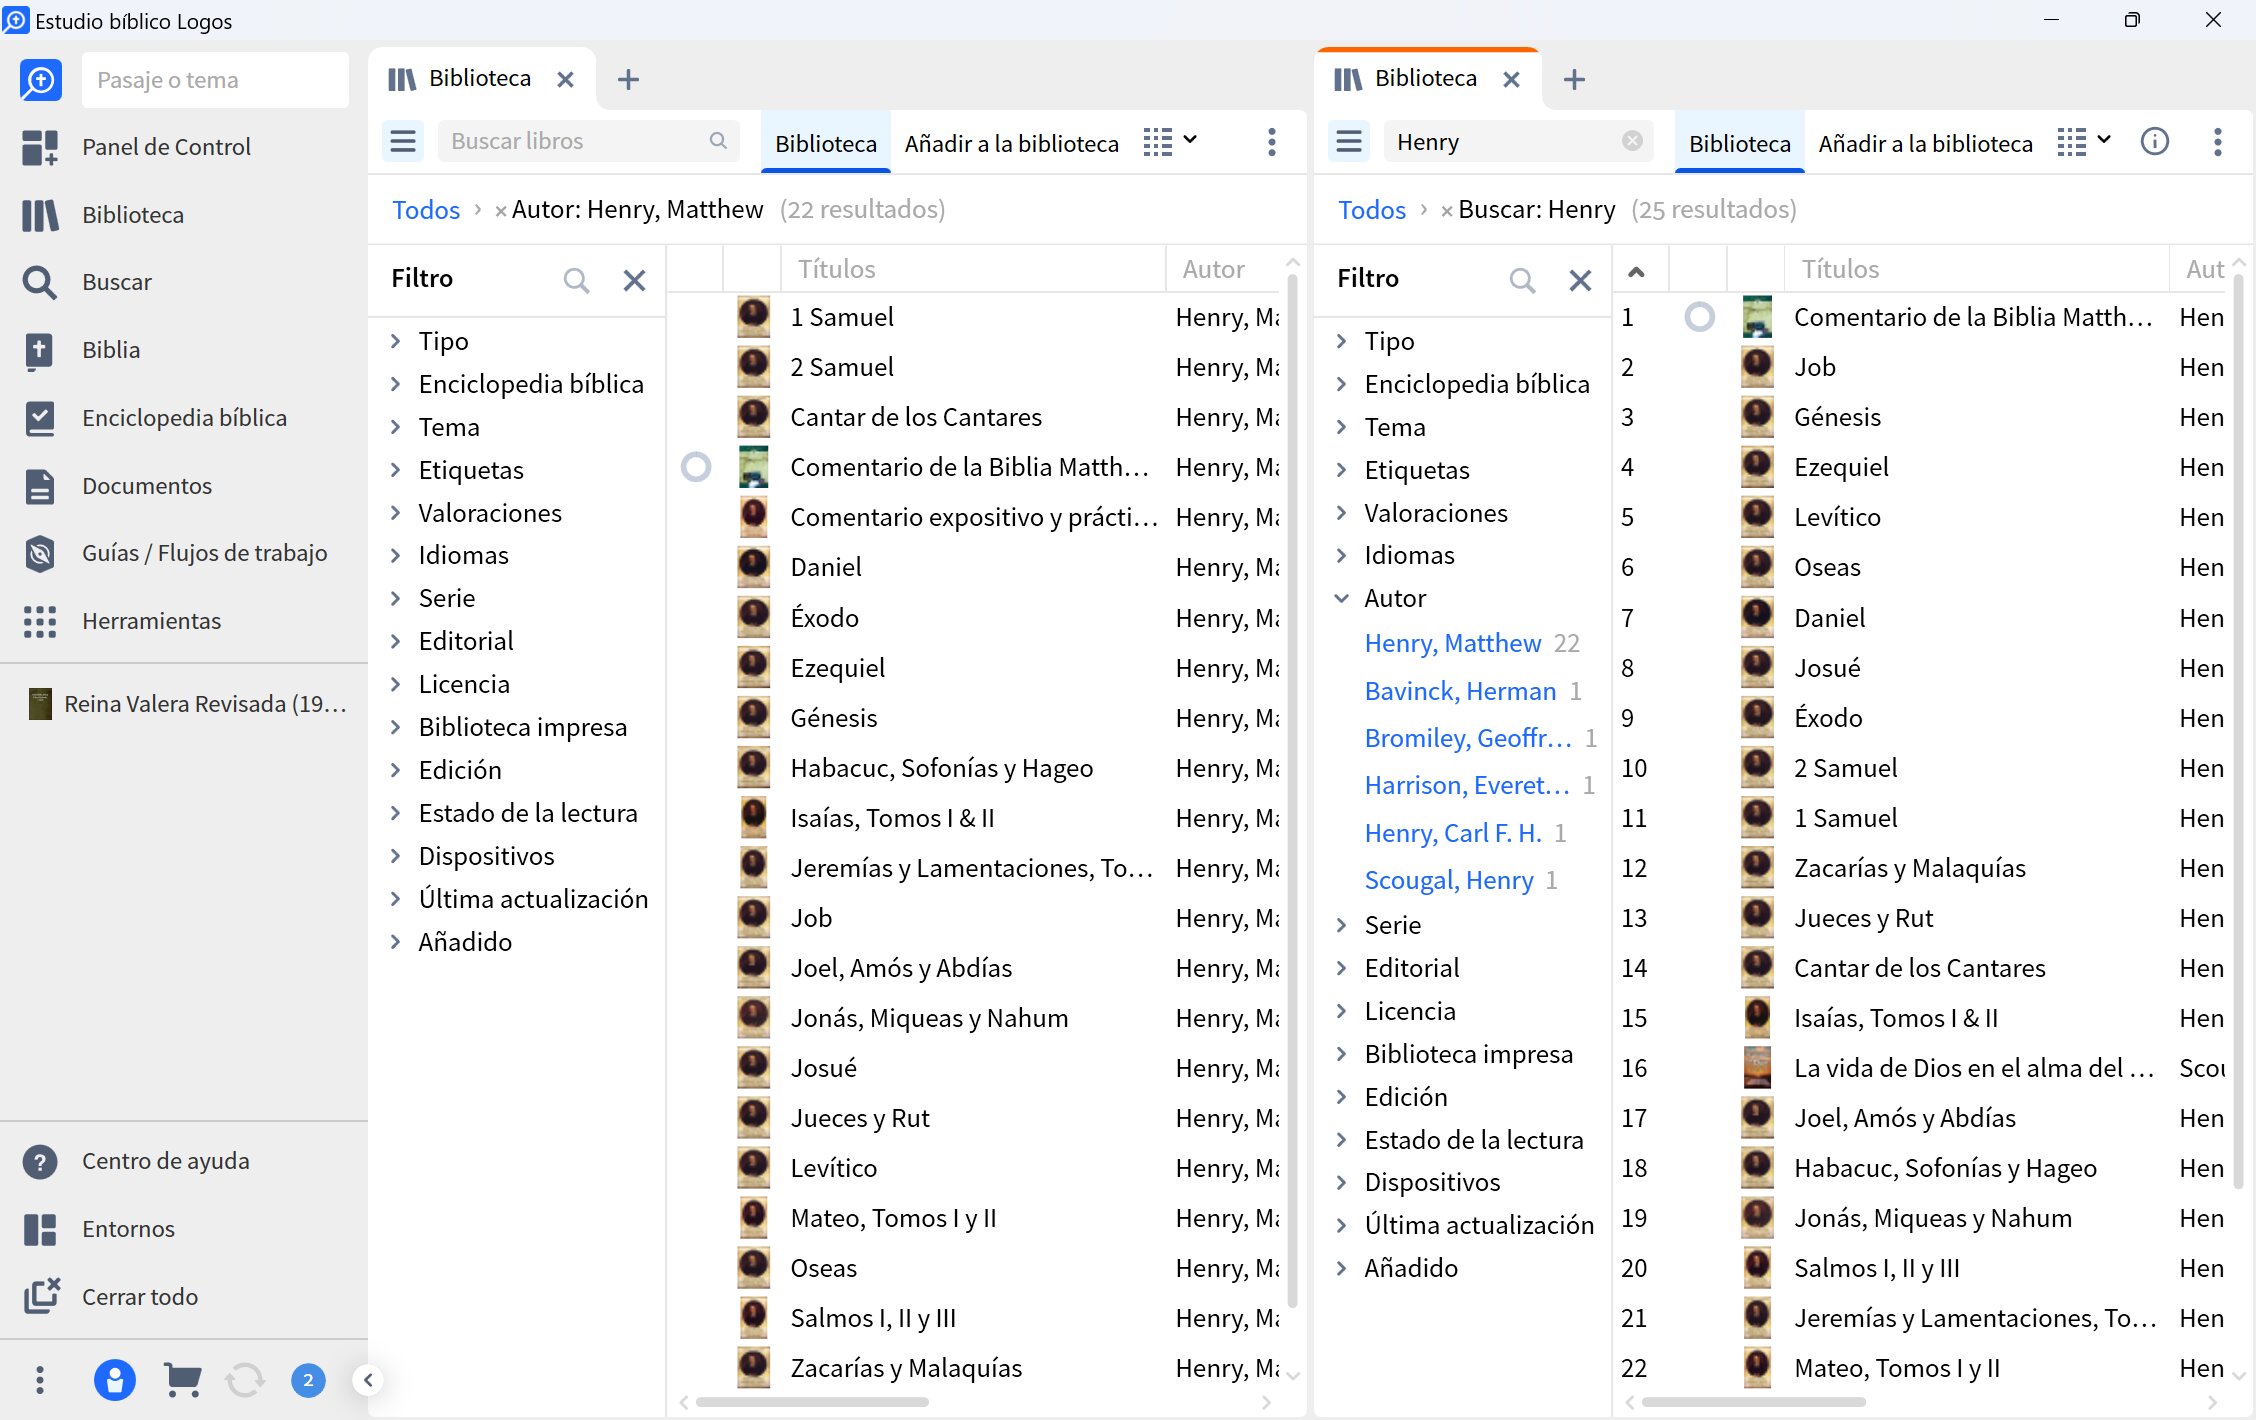Filter by author Henry, Carl F. H.
This screenshot has height=1420, width=2256.
click(x=1452, y=833)
